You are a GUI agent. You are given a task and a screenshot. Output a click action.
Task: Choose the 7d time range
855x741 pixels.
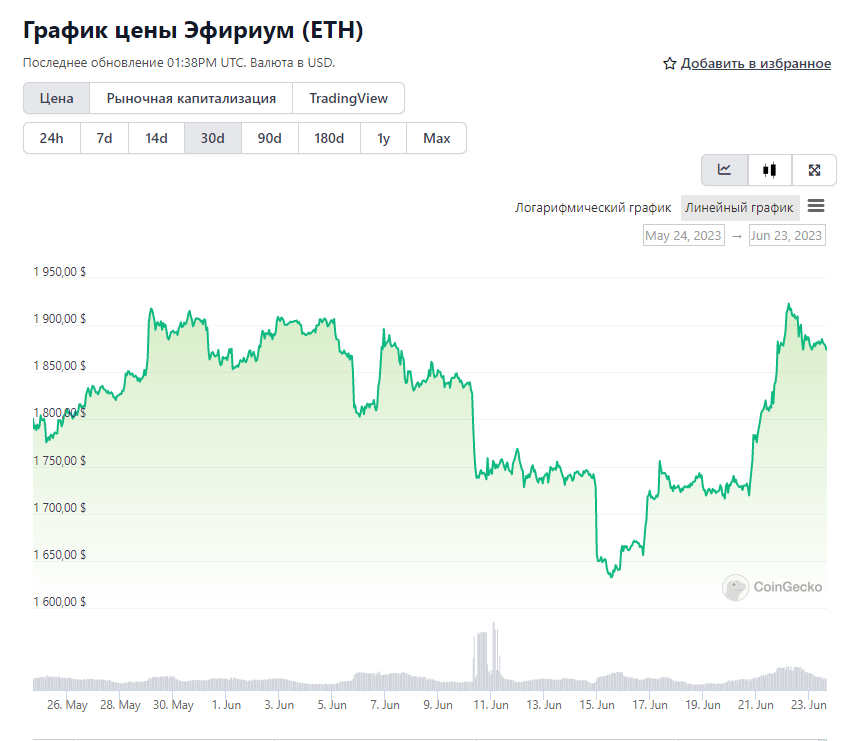[x=104, y=138]
